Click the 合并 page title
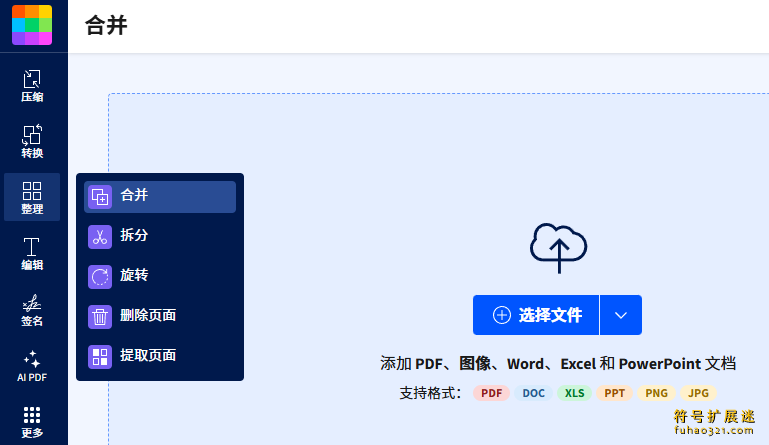The image size is (769, 445). tap(106, 25)
